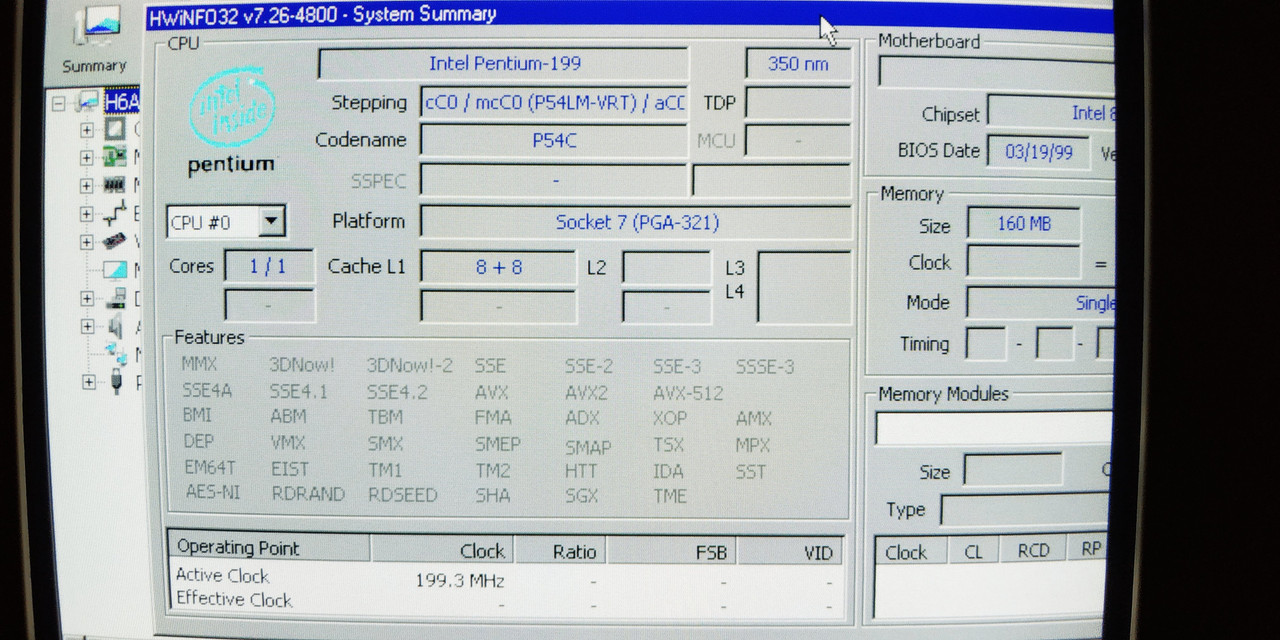Click the empty Memory Modules selector box
1280x640 pixels.
(994, 427)
